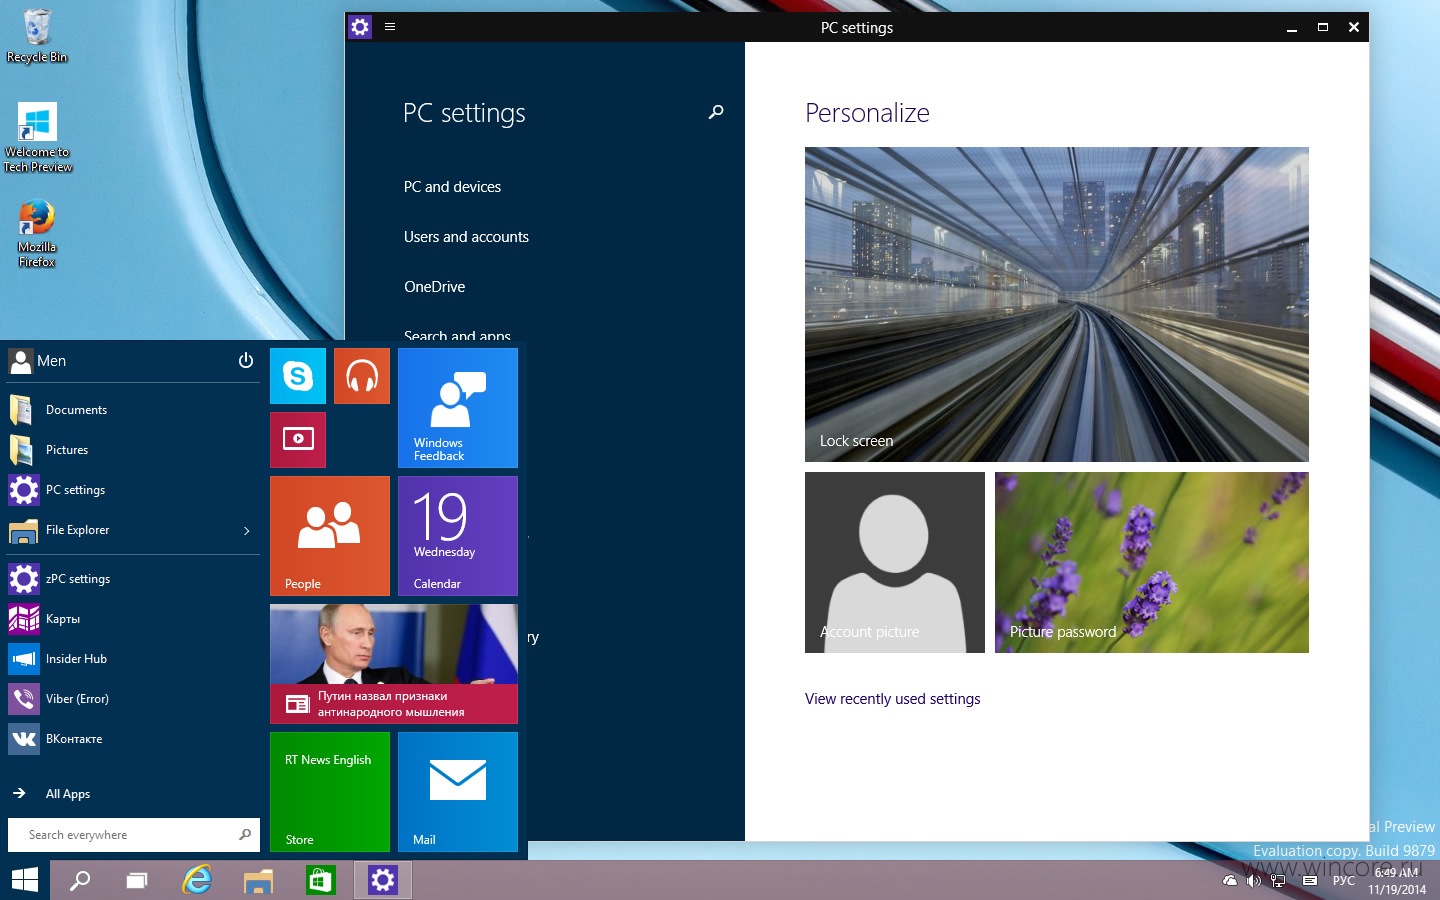Image resolution: width=1440 pixels, height=900 pixels.
Task: Open Viber (Error) entry
Action: tap(134, 699)
